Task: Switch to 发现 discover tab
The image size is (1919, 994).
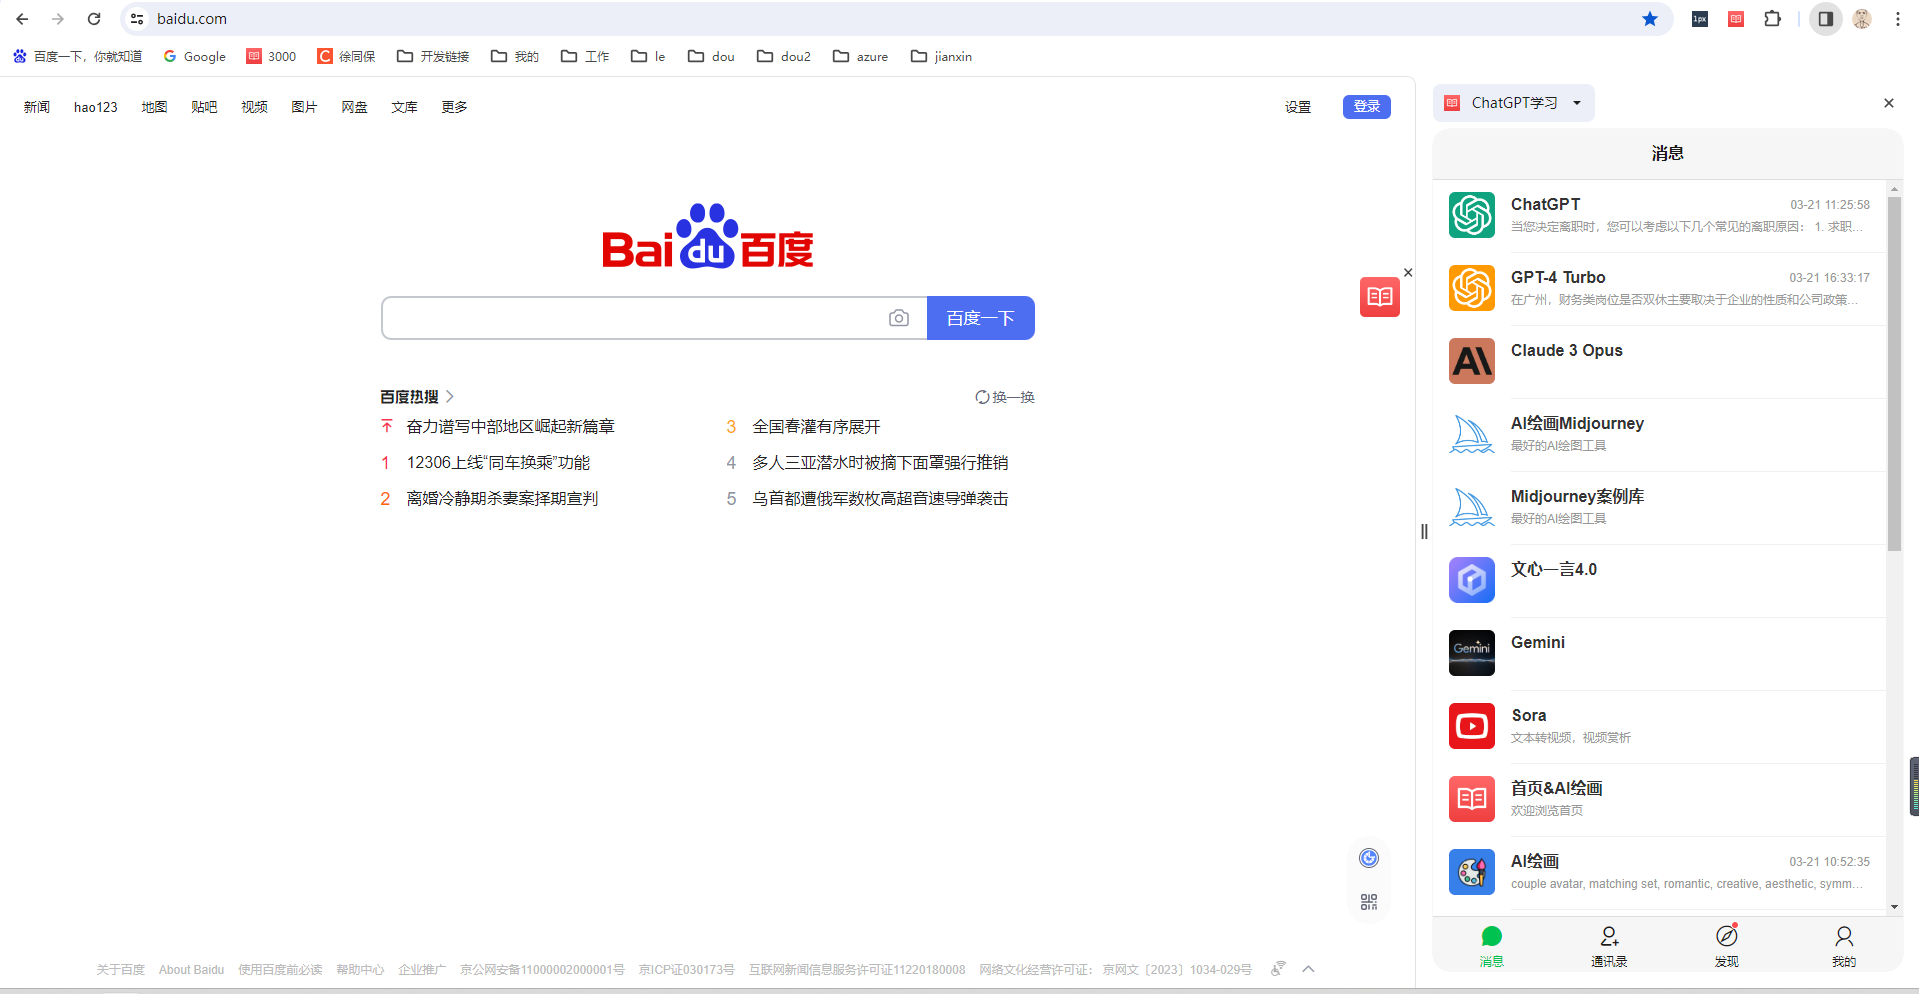Action: pyautogui.click(x=1727, y=946)
